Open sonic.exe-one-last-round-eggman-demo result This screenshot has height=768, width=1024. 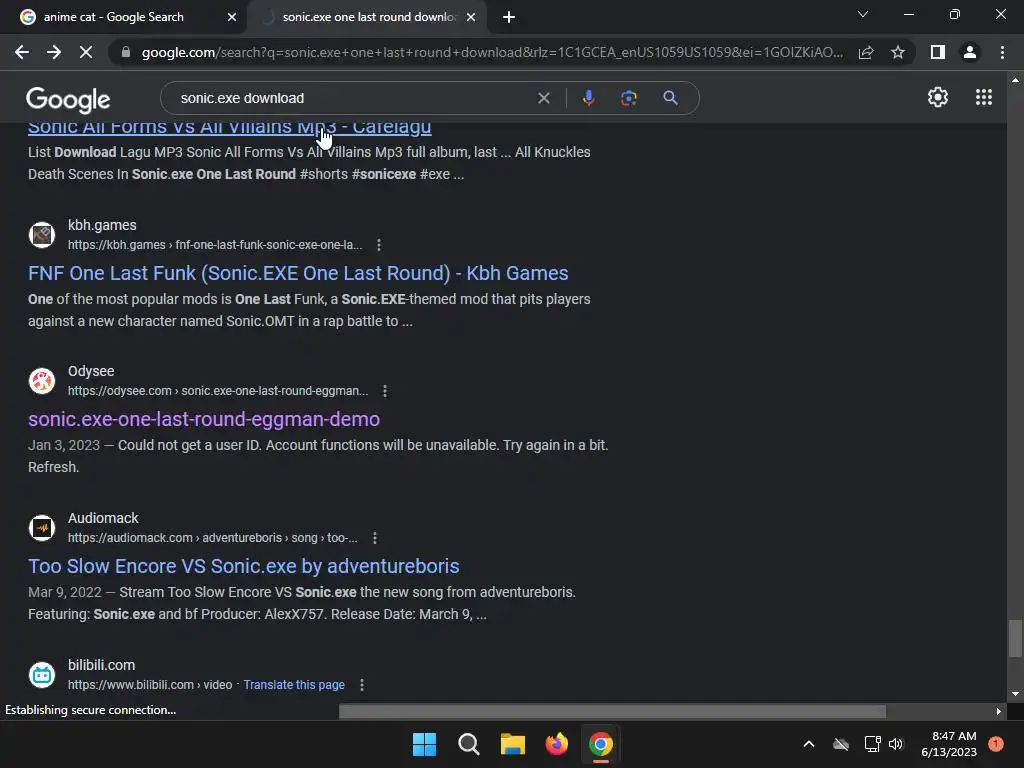(x=204, y=419)
